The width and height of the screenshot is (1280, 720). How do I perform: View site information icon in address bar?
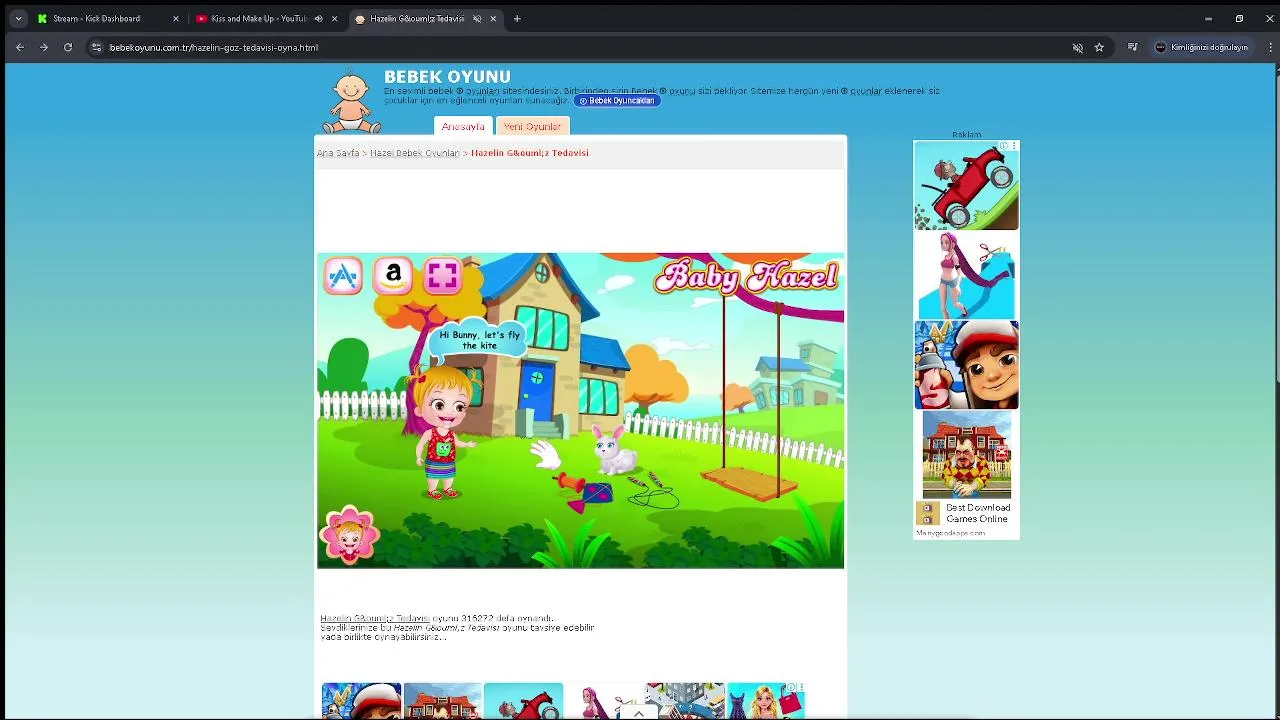click(x=96, y=47)
